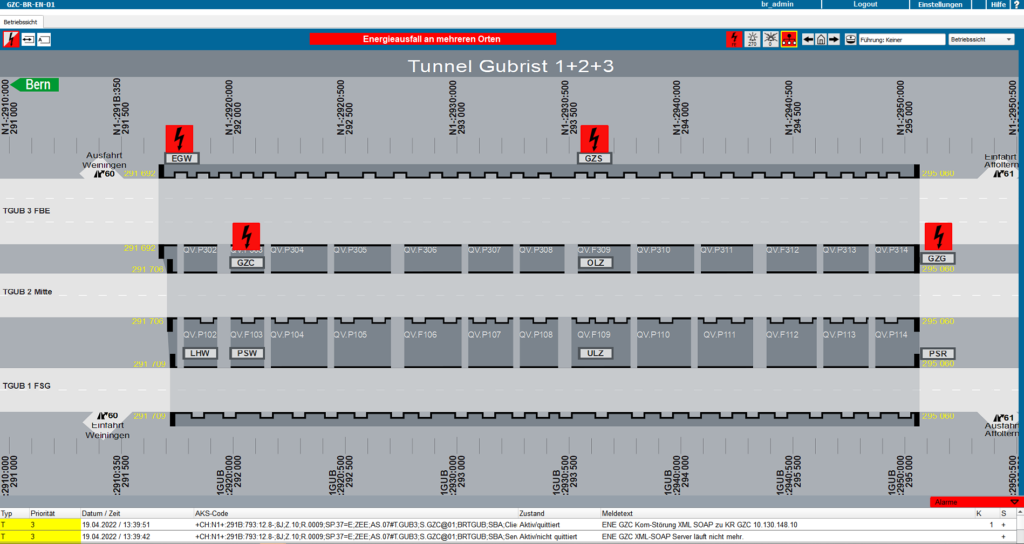Click the power fault icon above GZS
Screen dimensions: 1024x544
[595, 138]
